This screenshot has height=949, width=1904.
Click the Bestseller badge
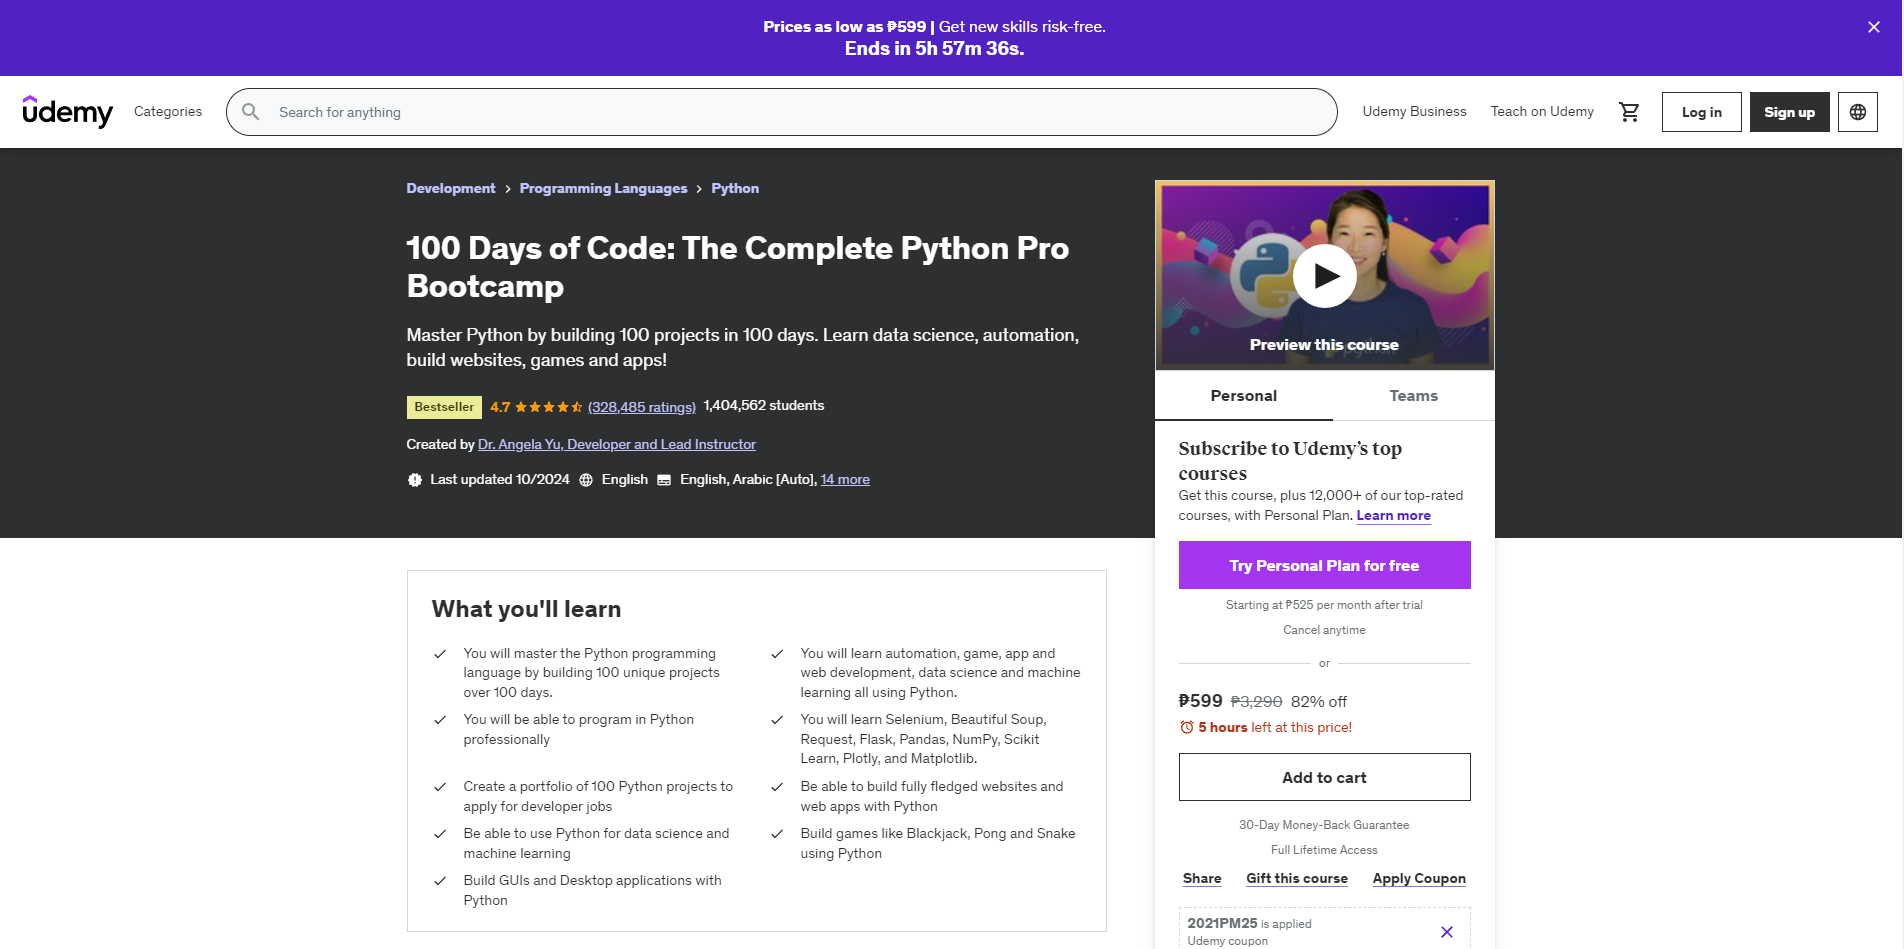(x=444, y=407)
